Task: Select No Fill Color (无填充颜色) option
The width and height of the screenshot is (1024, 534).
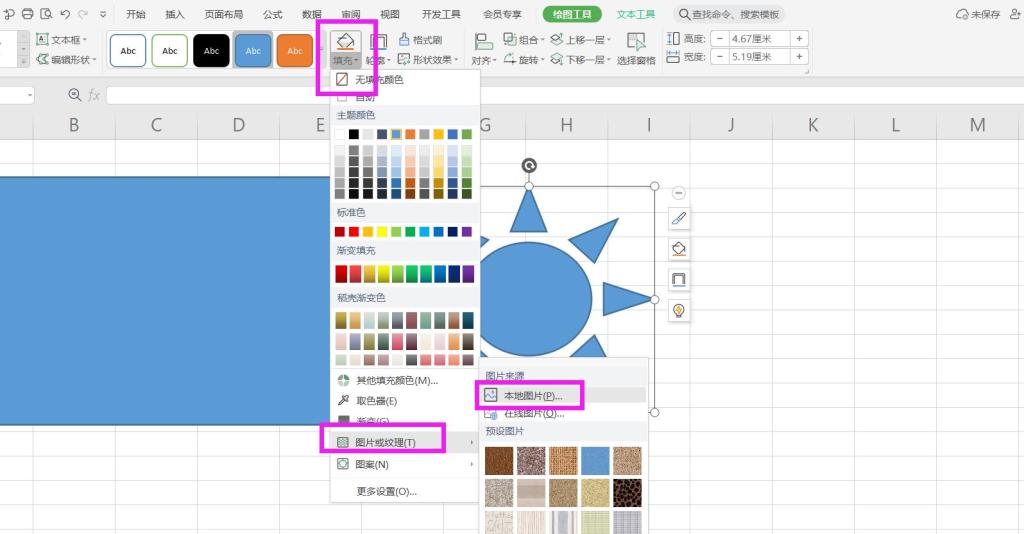Action: 379,79
